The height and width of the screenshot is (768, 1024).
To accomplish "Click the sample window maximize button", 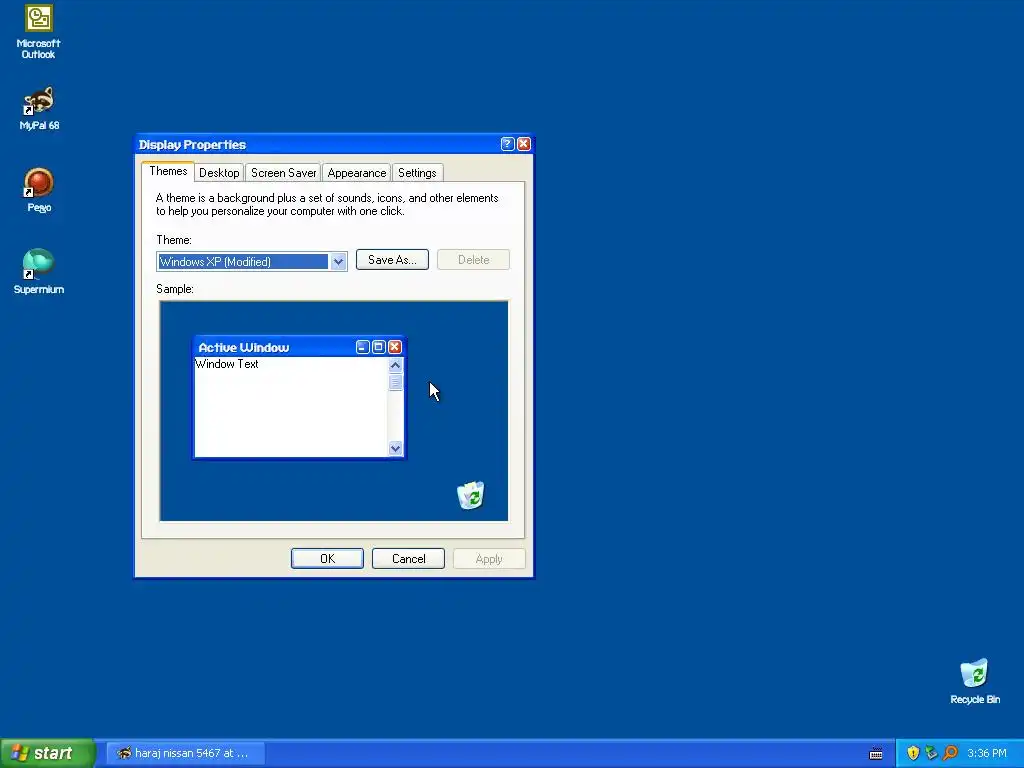I will click(x=378, y=347).
